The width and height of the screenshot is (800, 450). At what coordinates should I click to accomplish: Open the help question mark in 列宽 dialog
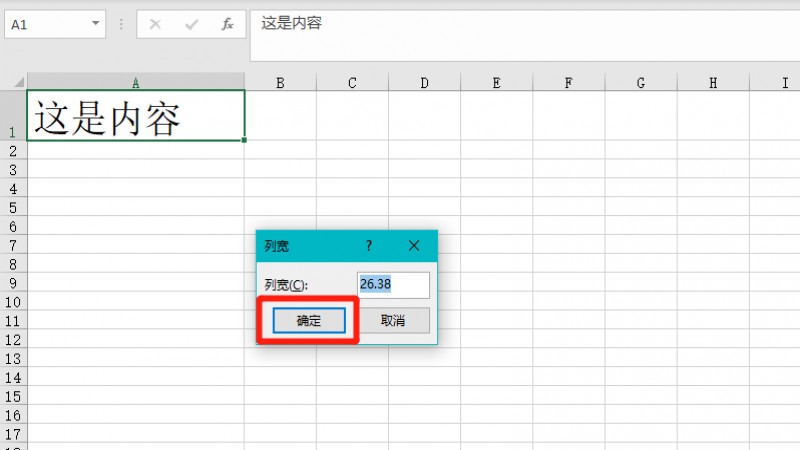pyautogui.click(x=369, y=246)
